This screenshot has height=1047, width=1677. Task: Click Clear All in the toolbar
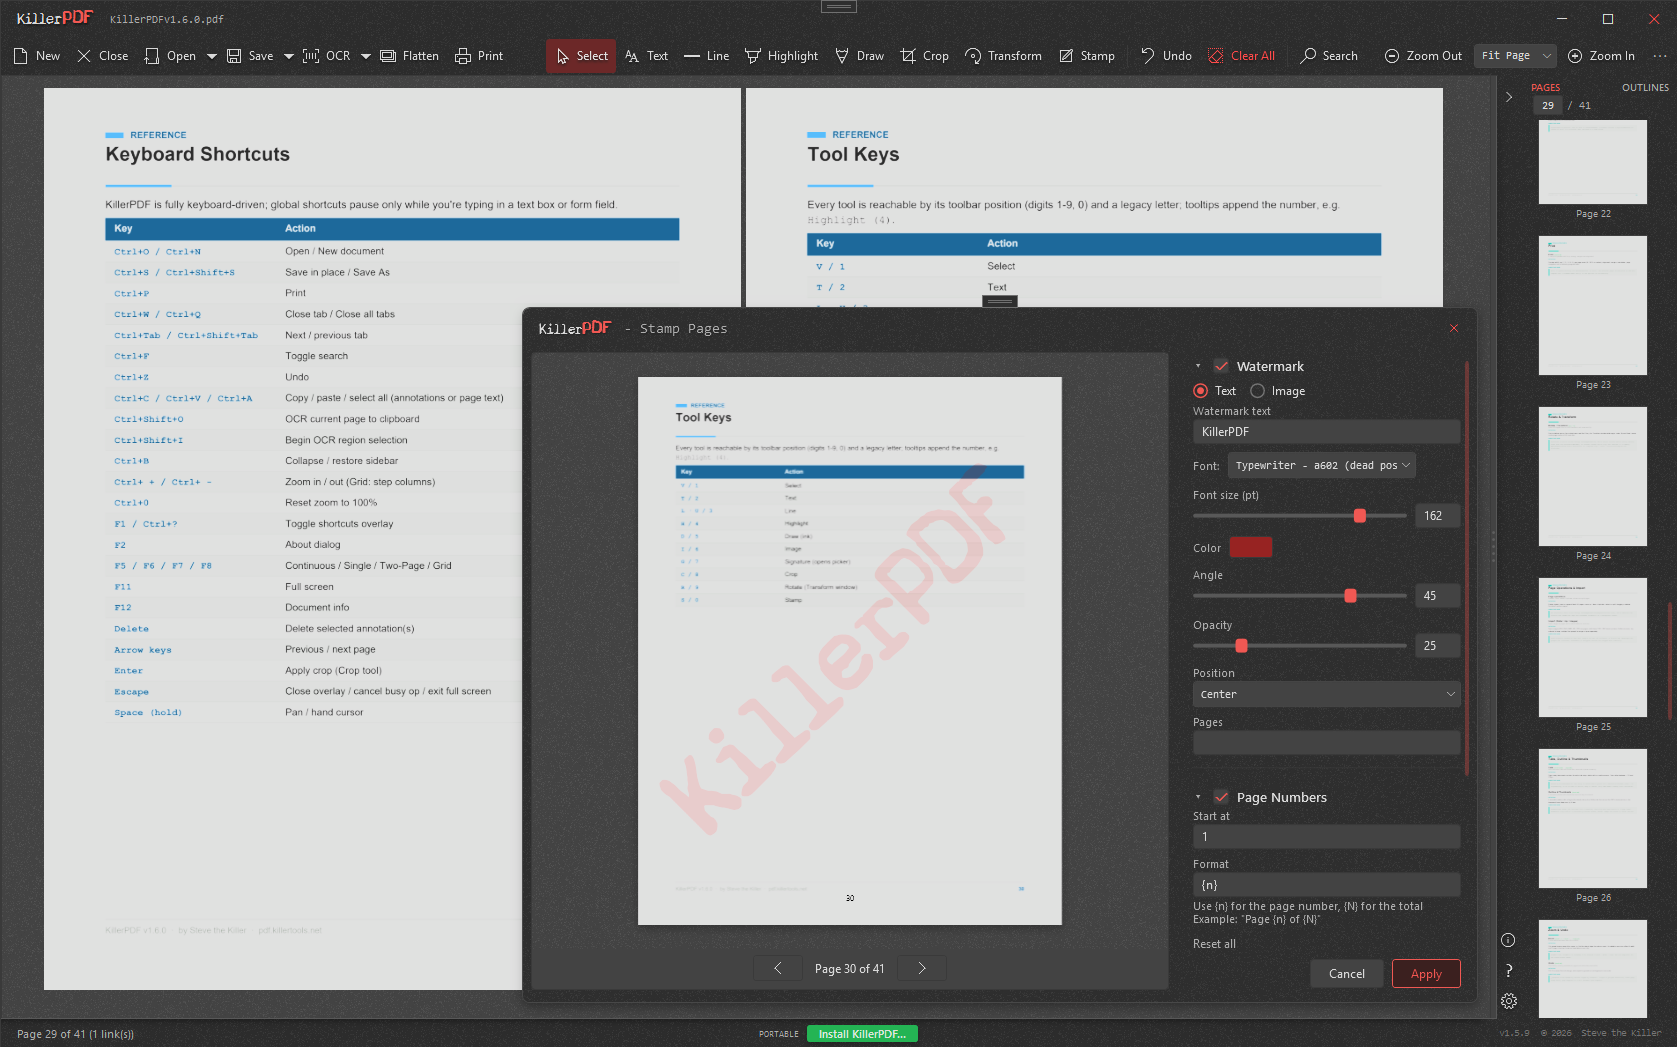point(1241,56)
